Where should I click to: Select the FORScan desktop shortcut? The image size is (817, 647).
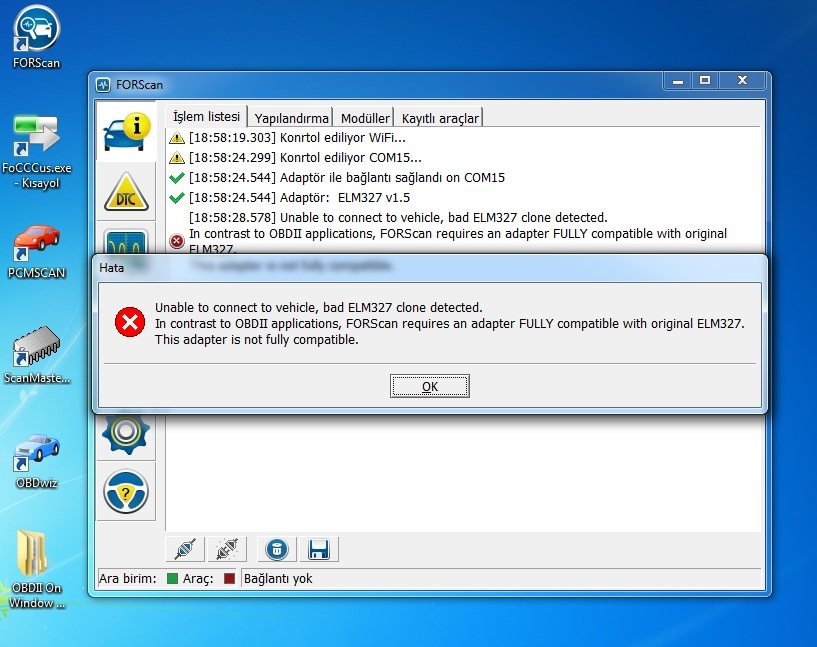pyautogui.click(x=36, y=37)
